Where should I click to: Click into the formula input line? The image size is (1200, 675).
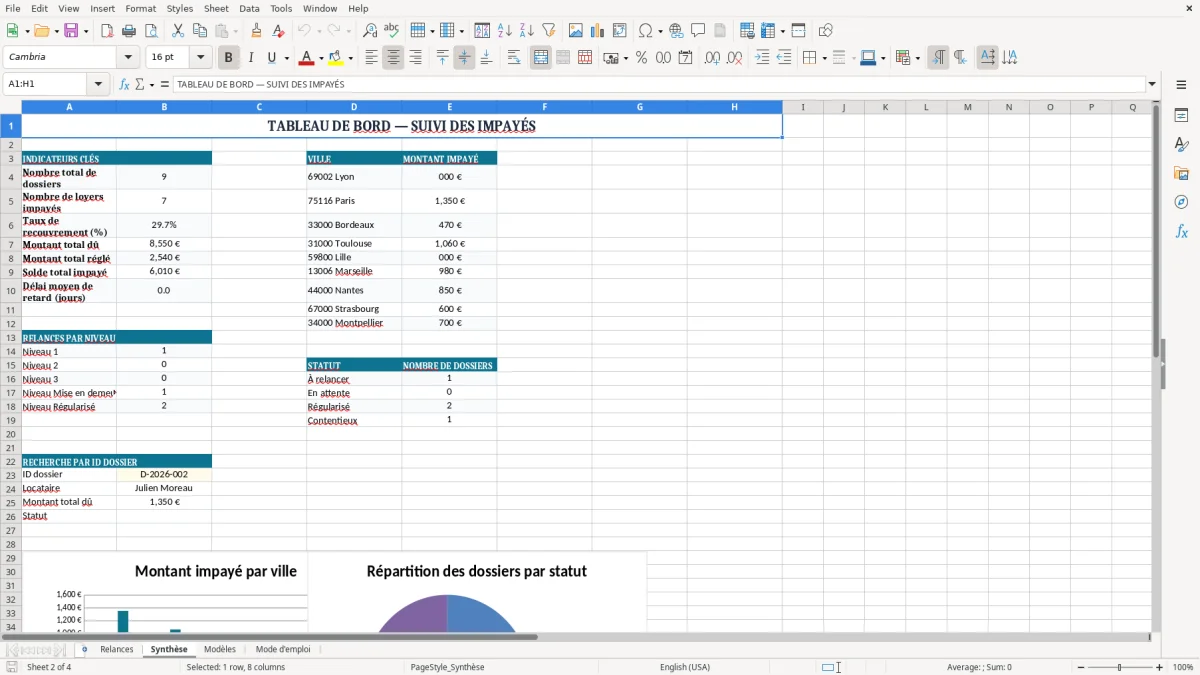point(658,84)
